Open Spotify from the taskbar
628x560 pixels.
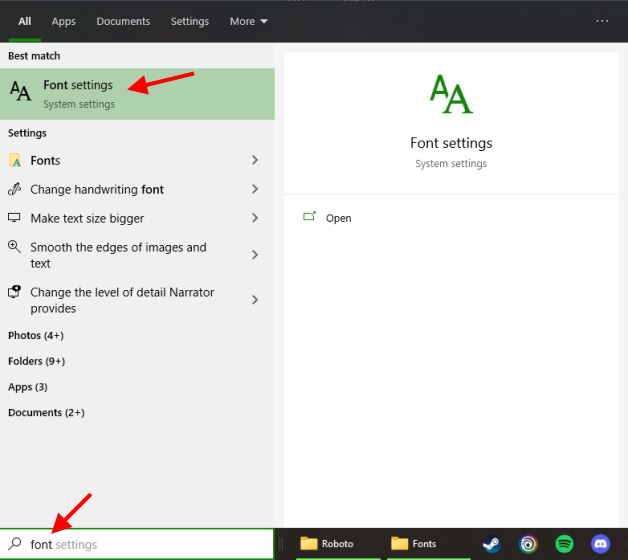coord(564,544)
